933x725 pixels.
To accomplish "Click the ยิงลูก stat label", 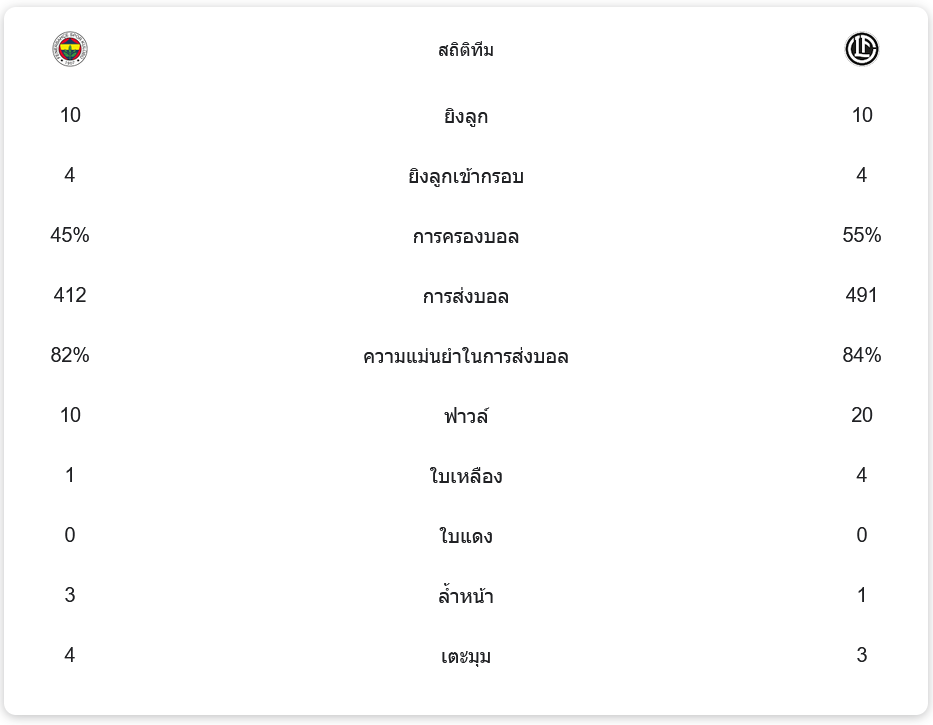I will (466, 115).
